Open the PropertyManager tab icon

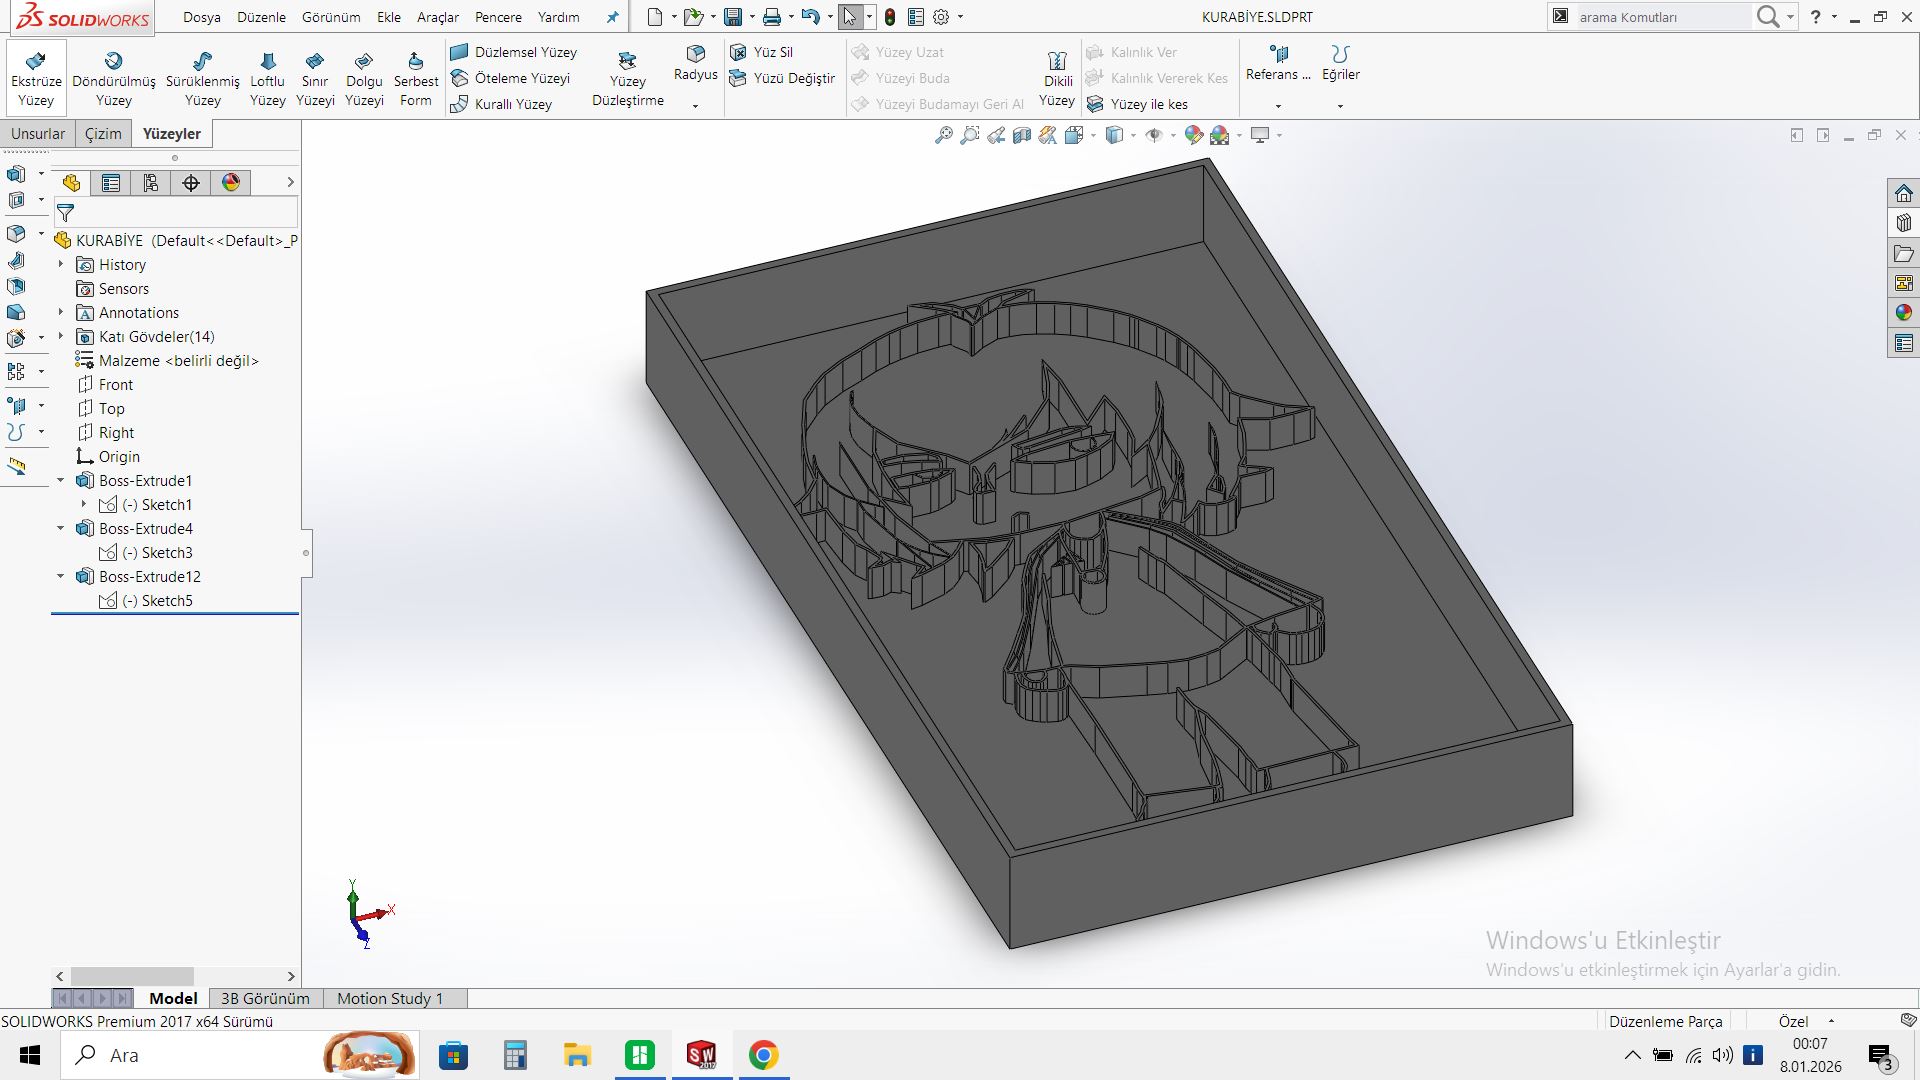[111, 183]
